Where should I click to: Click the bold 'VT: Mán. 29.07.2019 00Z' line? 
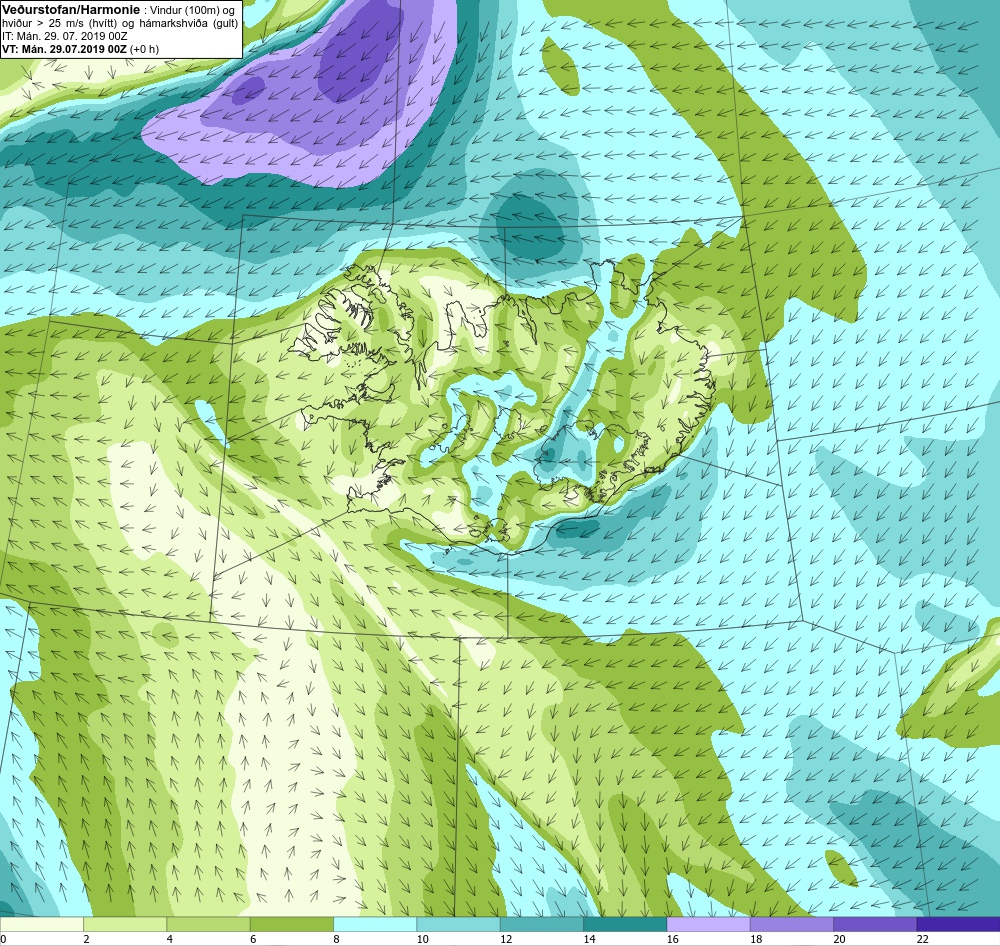pyautogui.click(x=65, y=49)
